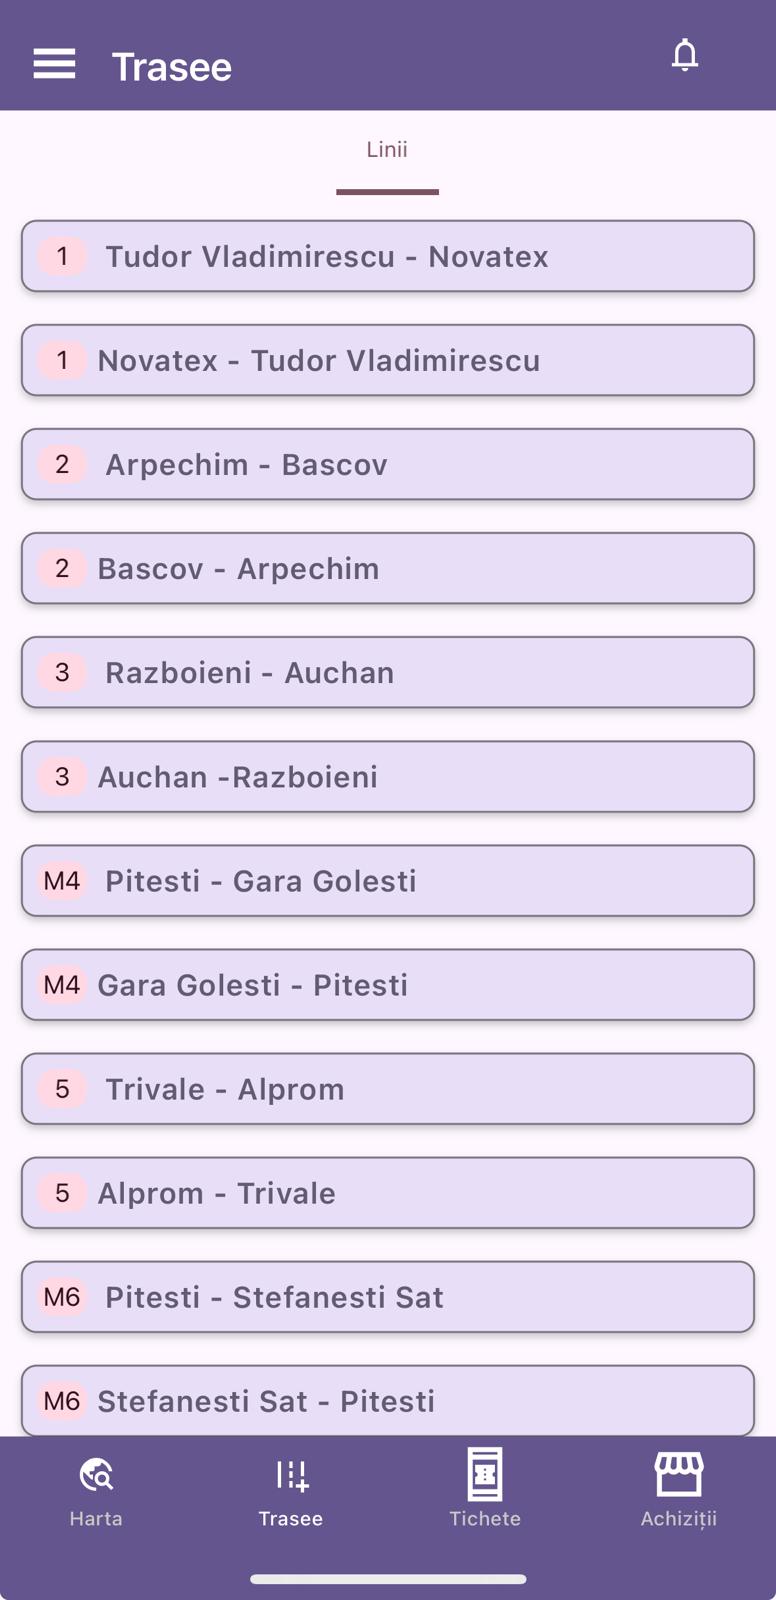
Task: Open line 5 Trivale - Alprom
Action: coord(388,1088)
